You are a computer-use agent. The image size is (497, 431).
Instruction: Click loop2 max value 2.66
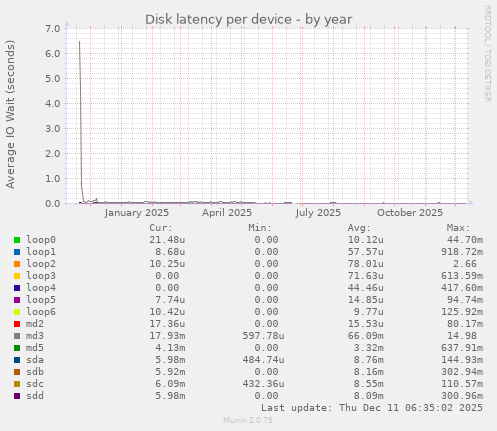coord(465,264)
